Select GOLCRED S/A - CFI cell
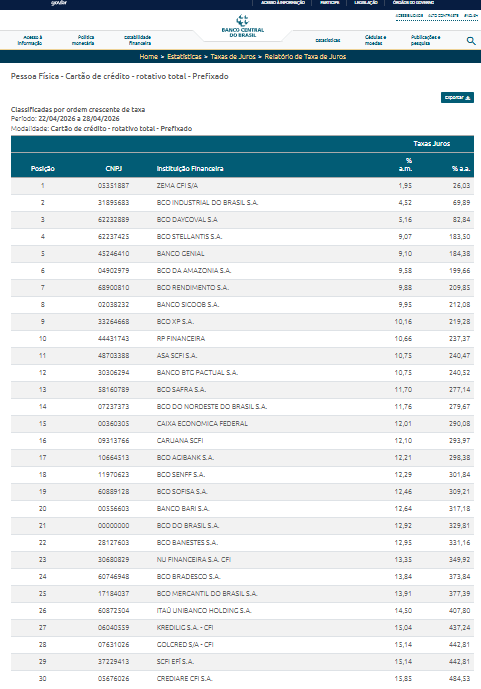The image size is (481, 689). click(x=185, y=644)
